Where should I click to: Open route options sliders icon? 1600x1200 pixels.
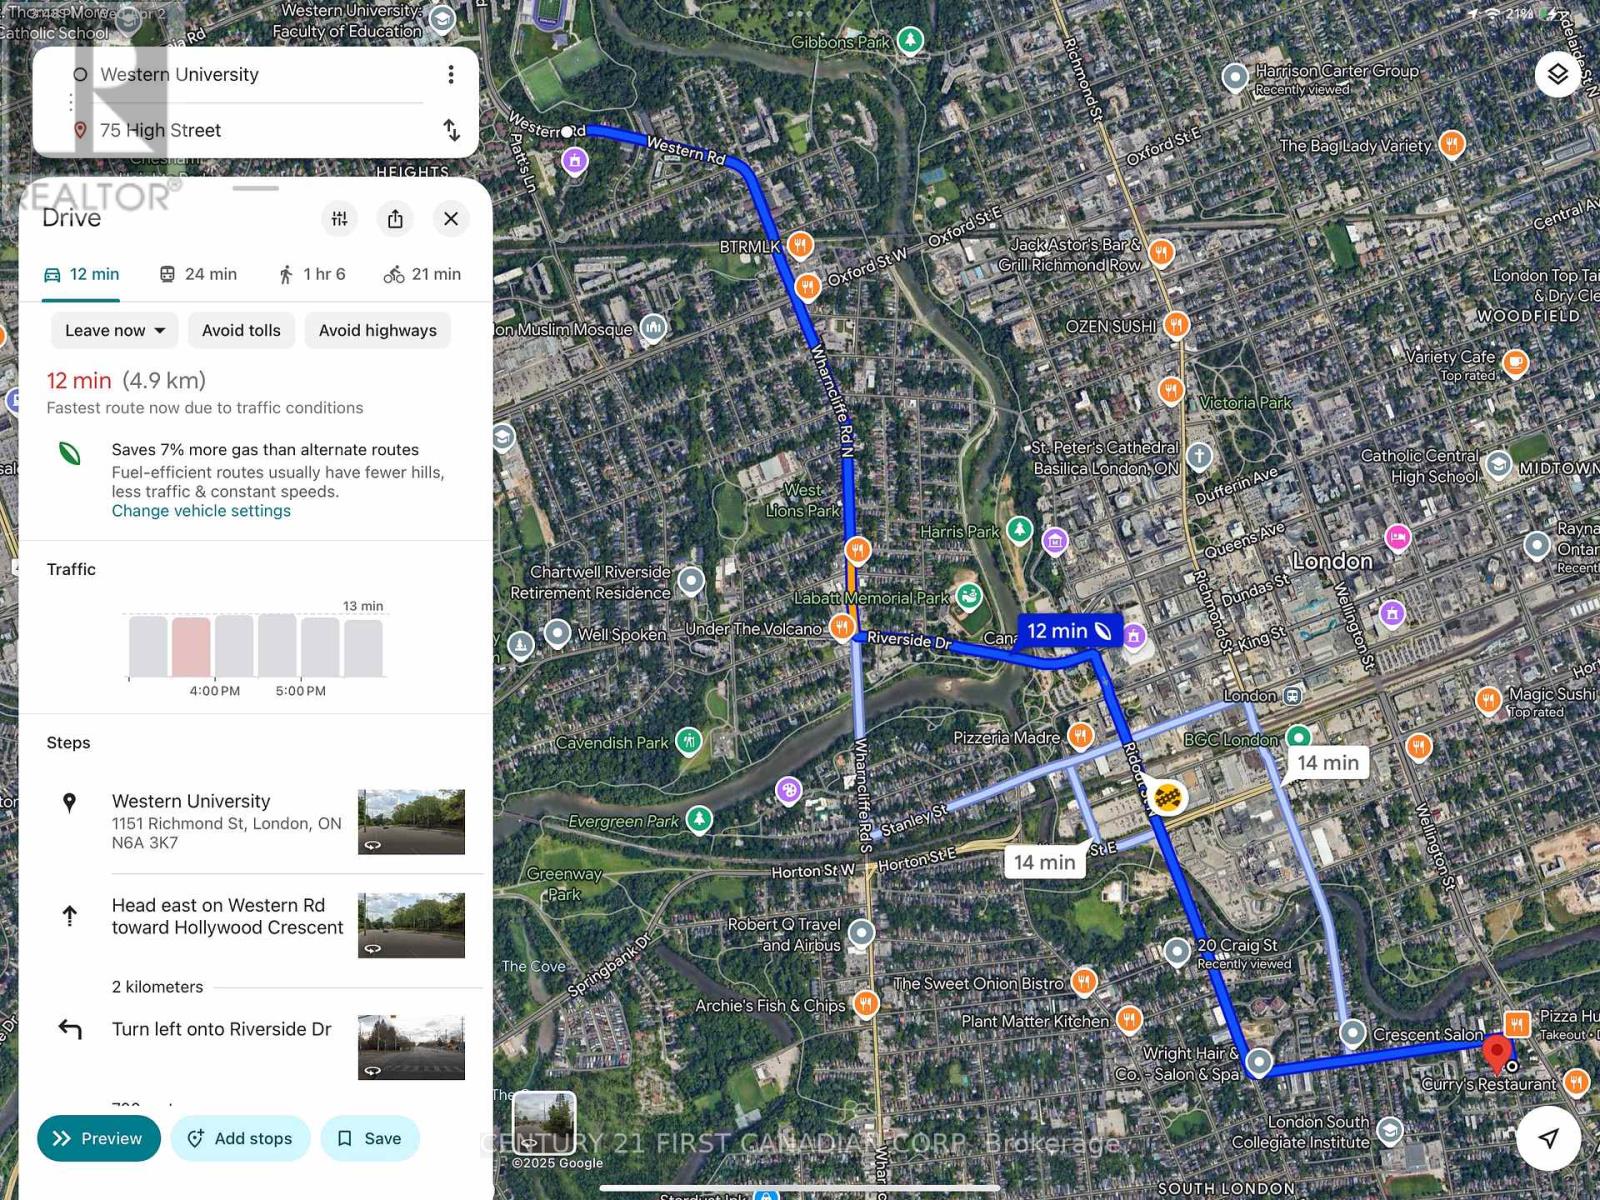(340, 219)
